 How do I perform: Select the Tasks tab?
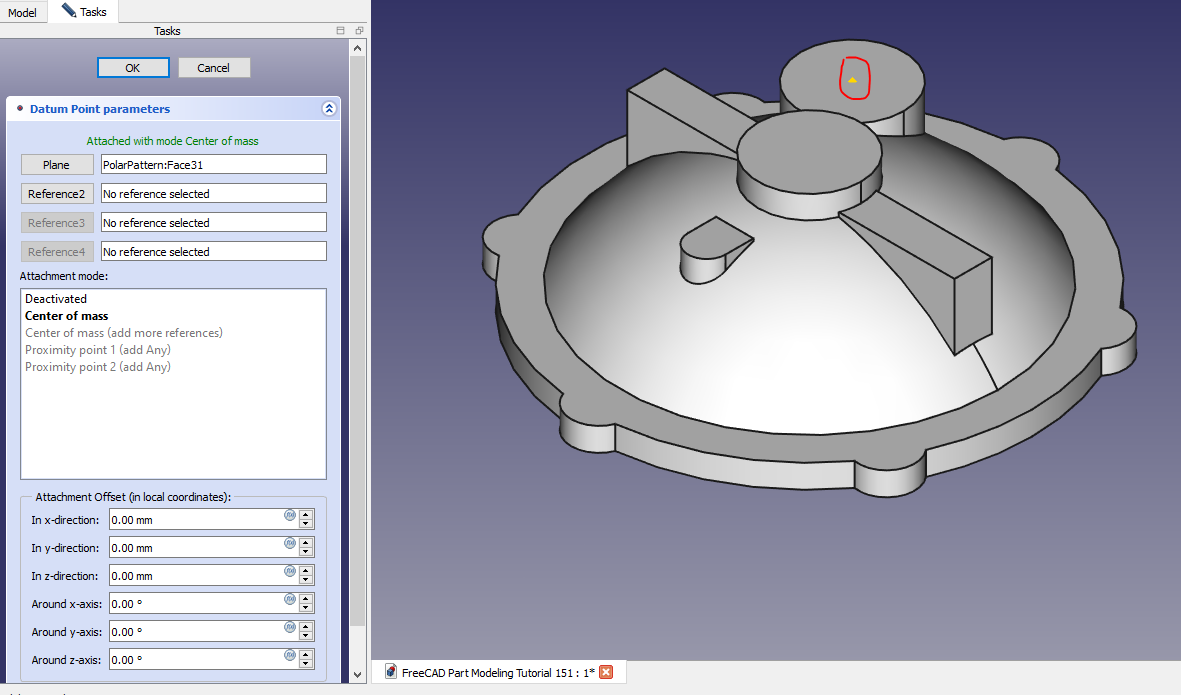(89, 12)
